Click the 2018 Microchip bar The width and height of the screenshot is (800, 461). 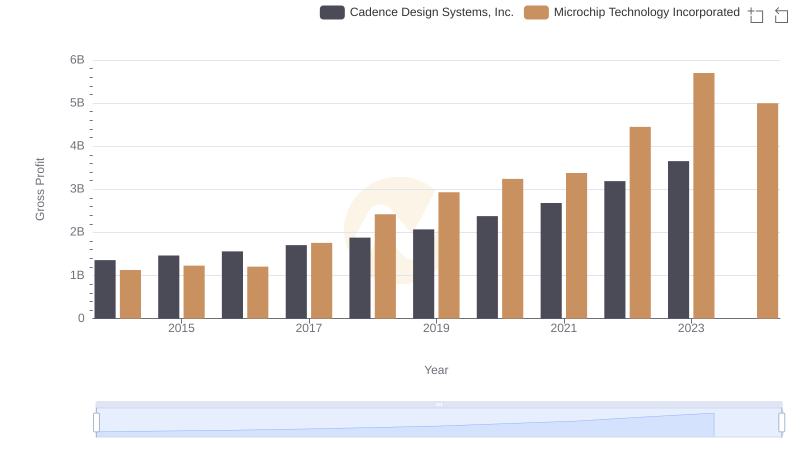385,266
